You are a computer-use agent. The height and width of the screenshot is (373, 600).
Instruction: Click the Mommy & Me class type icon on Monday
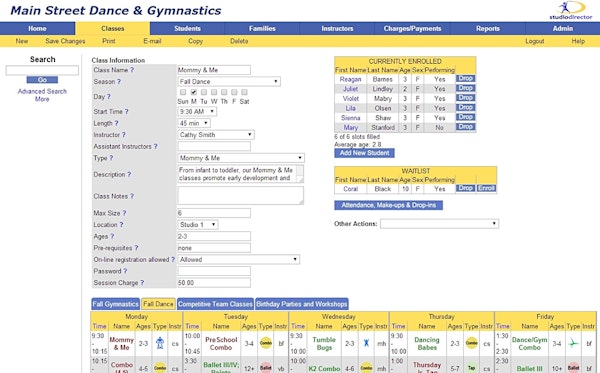[x=160, y=343]
